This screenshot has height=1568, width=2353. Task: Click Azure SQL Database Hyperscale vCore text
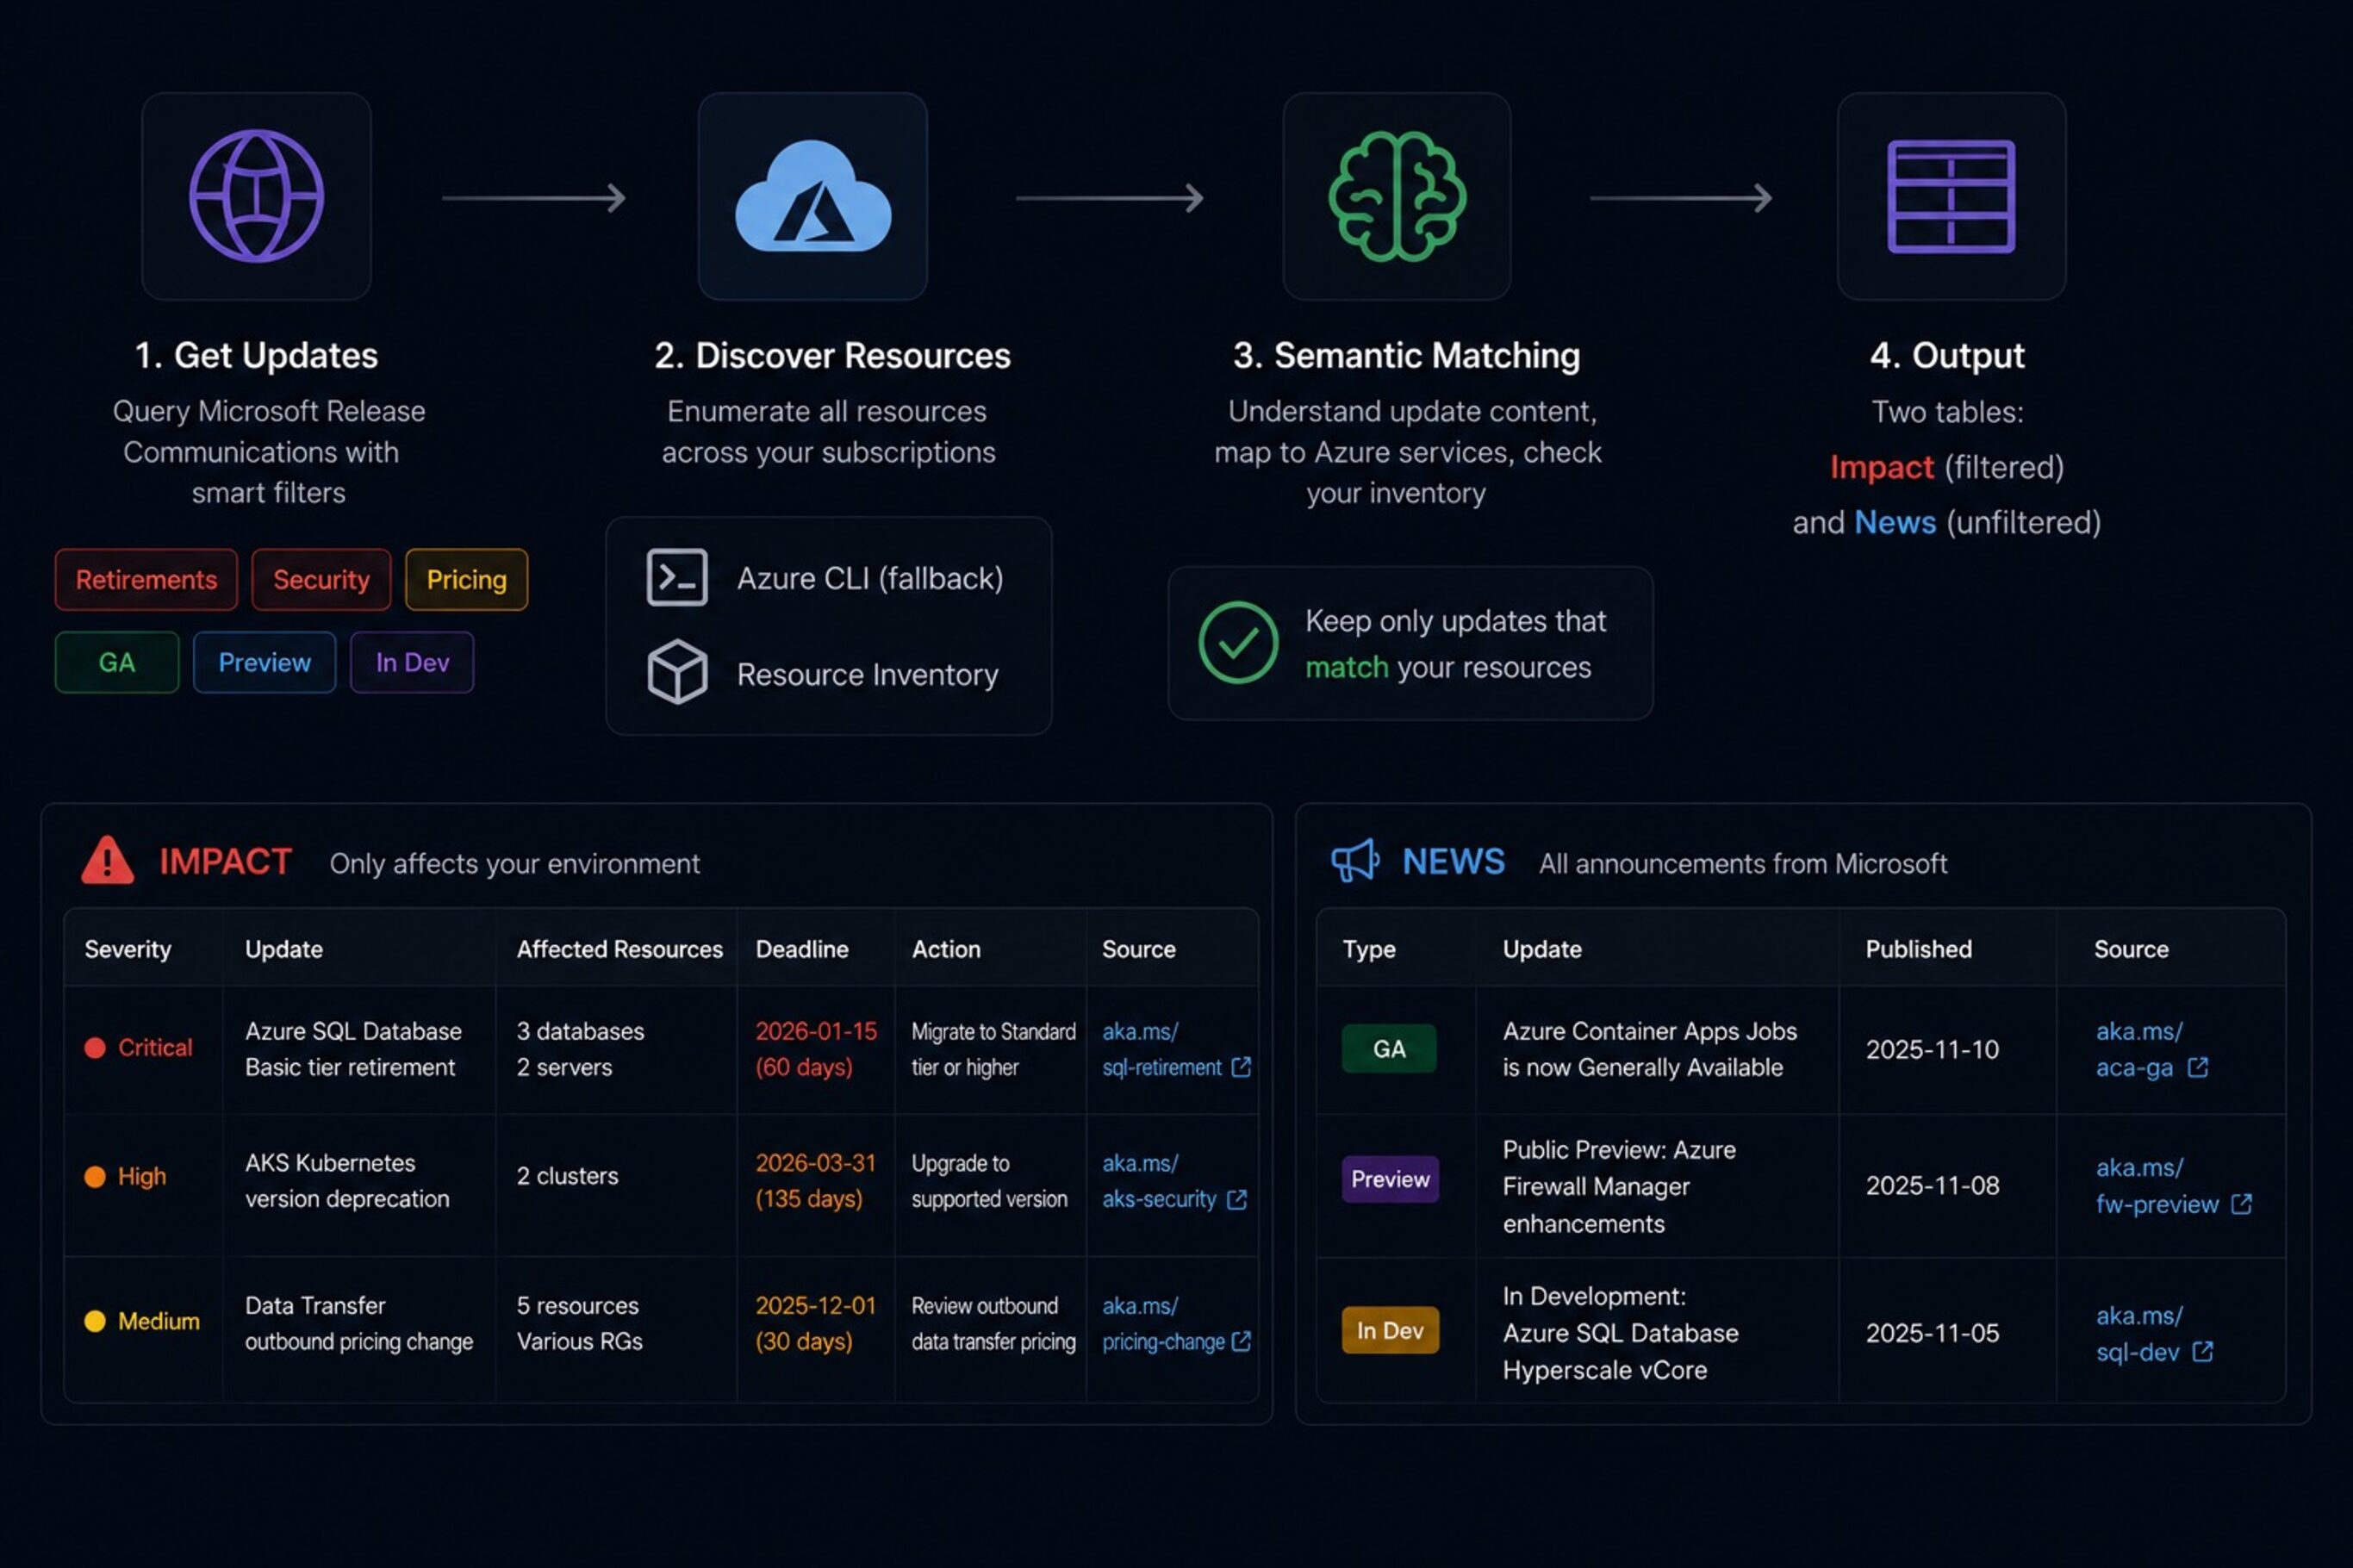click(x=1620, y=1333)
